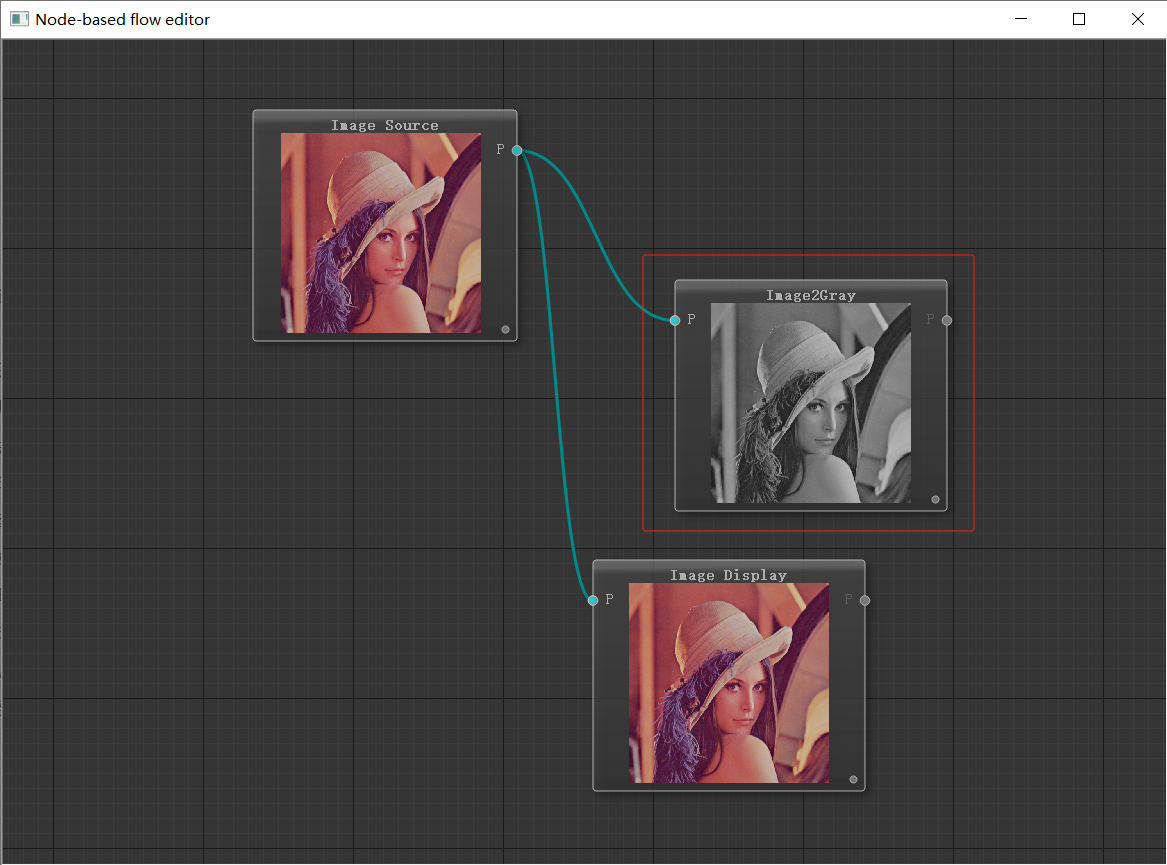Click the Image Source output port
Viewport: 1167px width, 865px height.
[517, 150]
